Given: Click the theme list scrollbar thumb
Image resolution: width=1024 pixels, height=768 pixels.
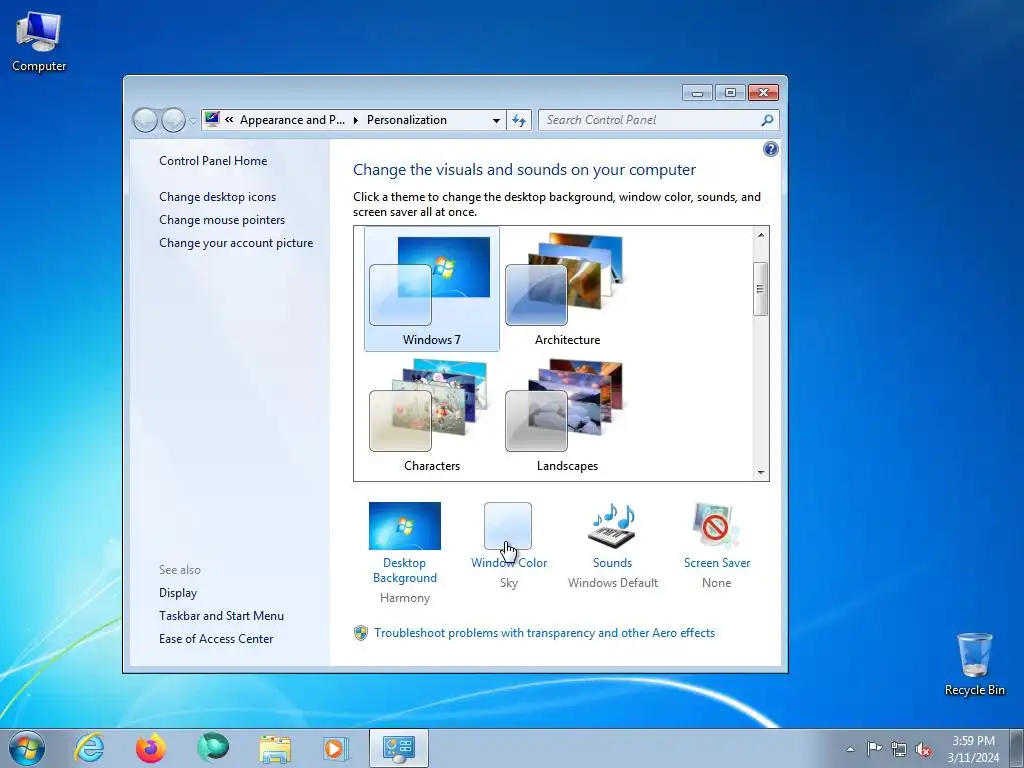Looking at the screenshot, I should pos(761,289).
